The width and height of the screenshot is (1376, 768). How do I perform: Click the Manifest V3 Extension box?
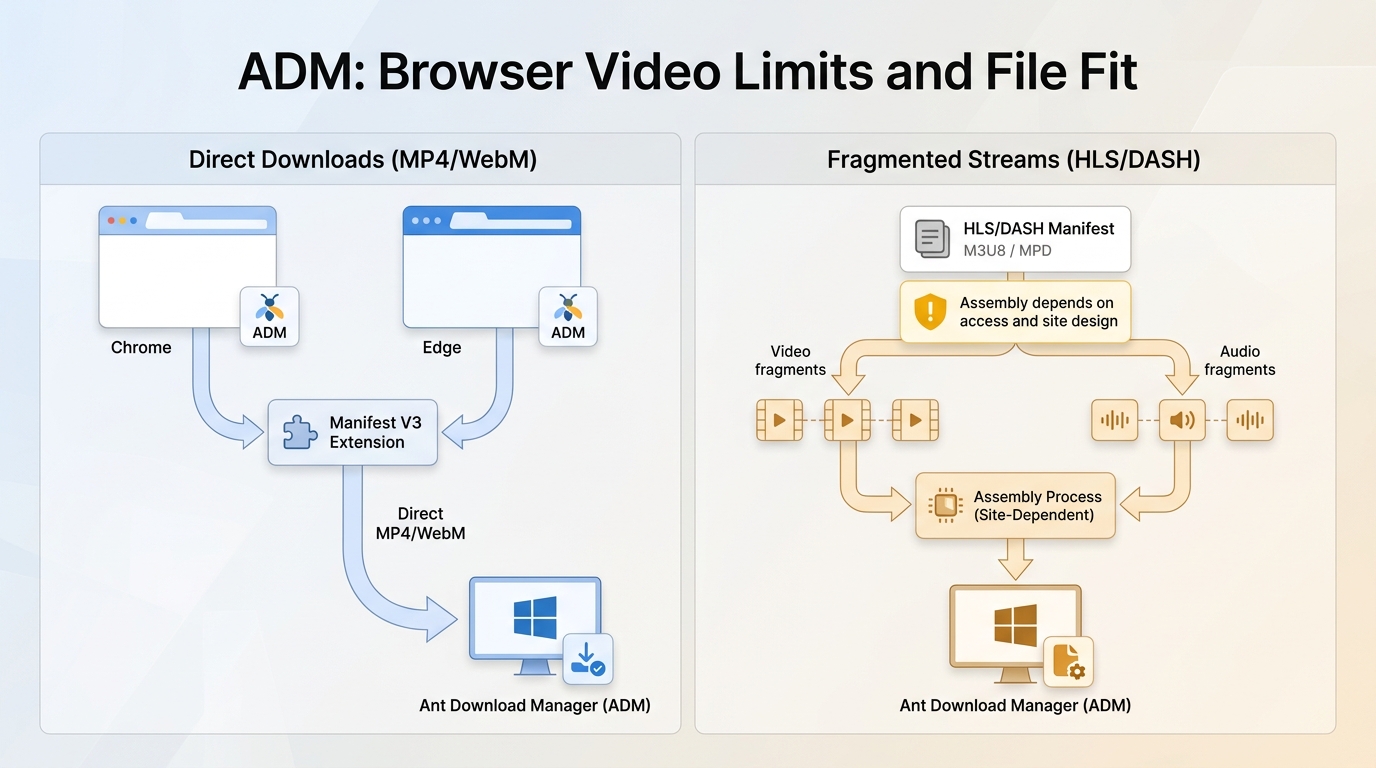[353, 432]
